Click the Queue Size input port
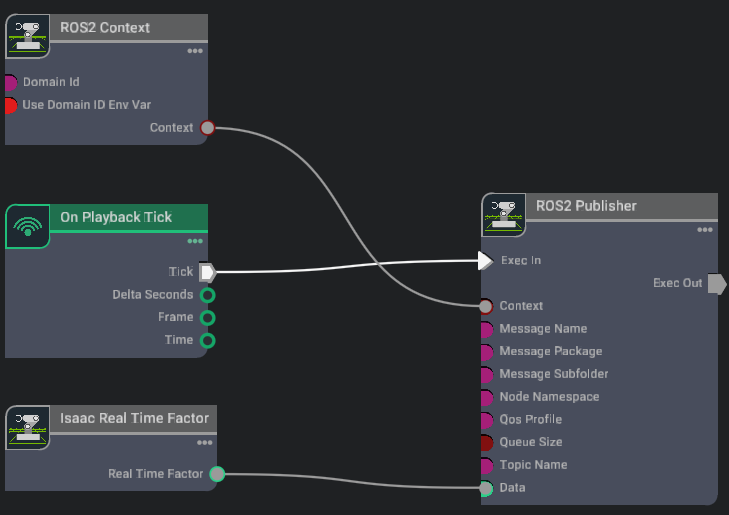The width and height of the screenshot is (729, 515). pos(486,442)
